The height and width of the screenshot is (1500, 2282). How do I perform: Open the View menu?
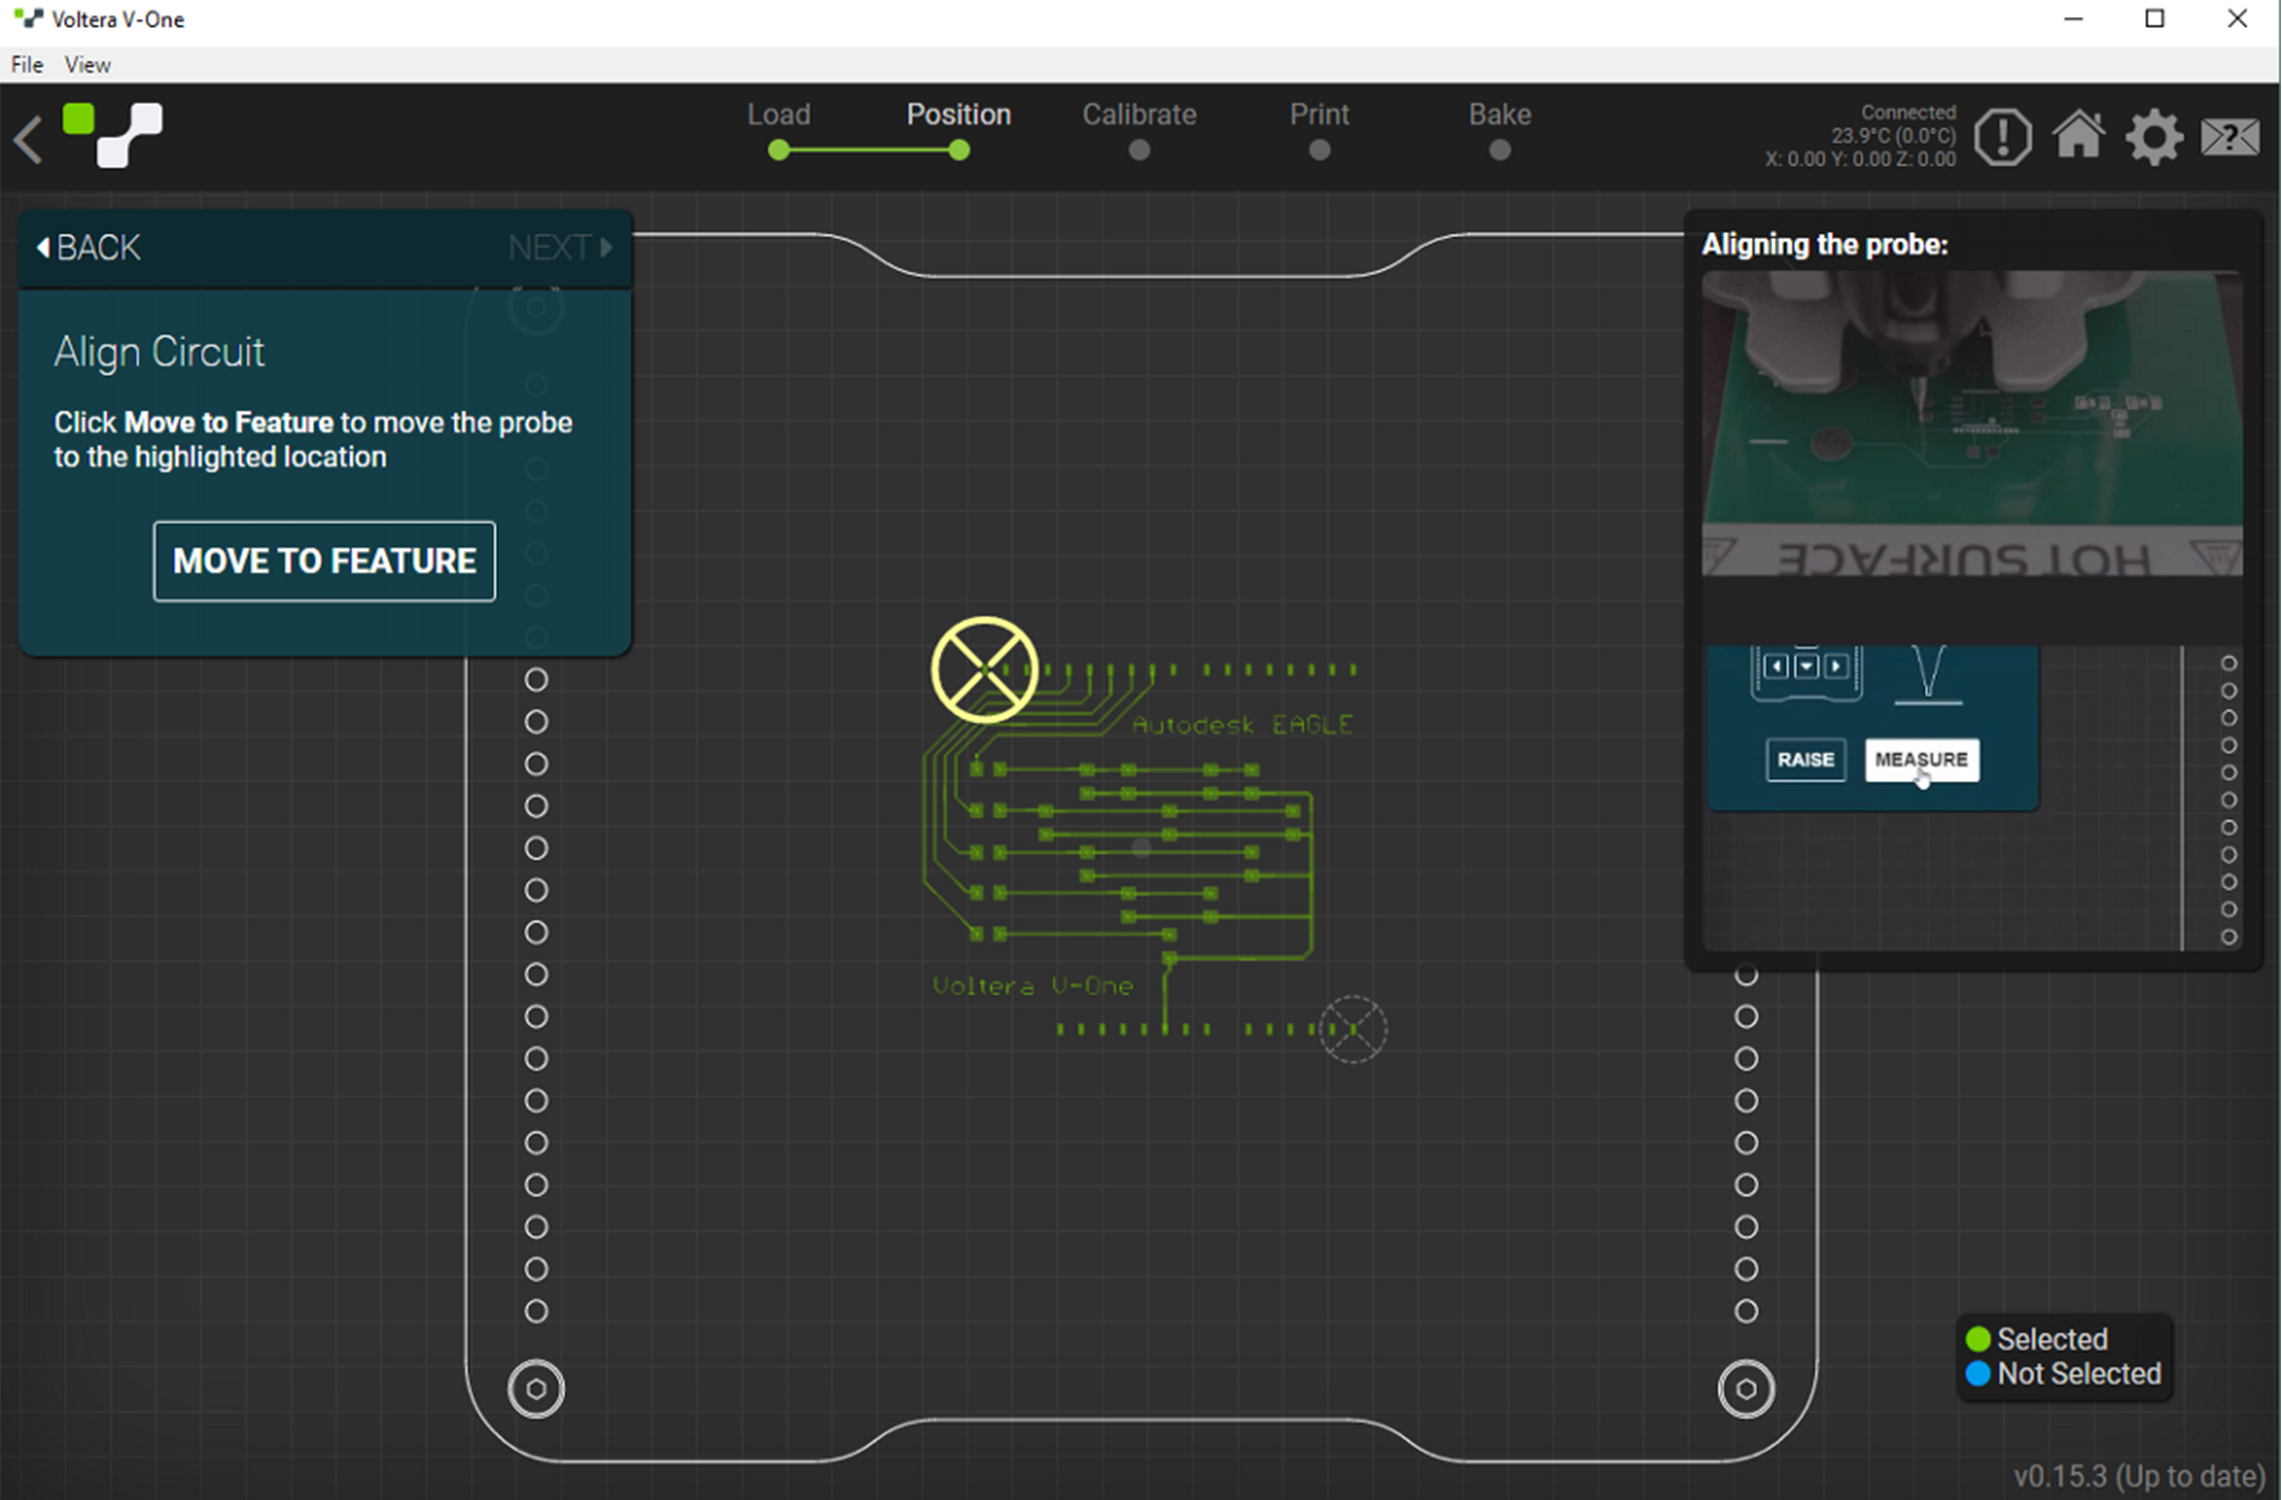(x=87, y=64)
